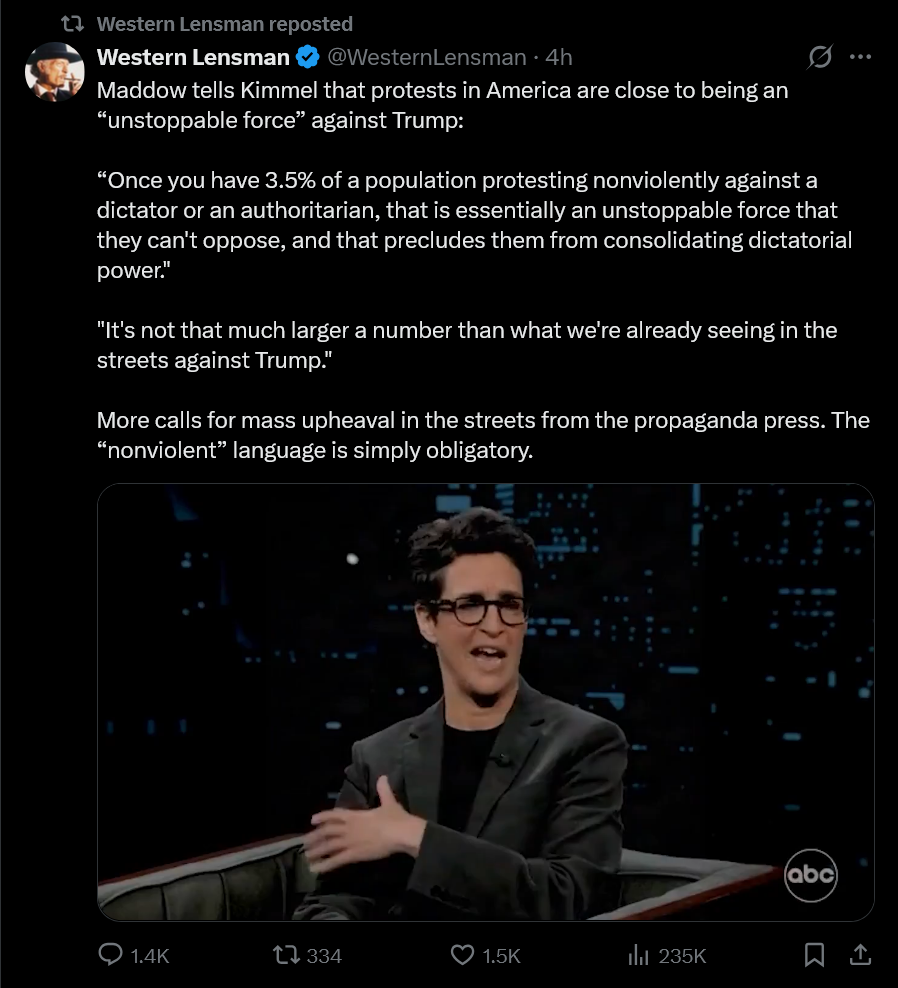
Task: Click the repost arrows icon below video
Action: coord(285,955)
